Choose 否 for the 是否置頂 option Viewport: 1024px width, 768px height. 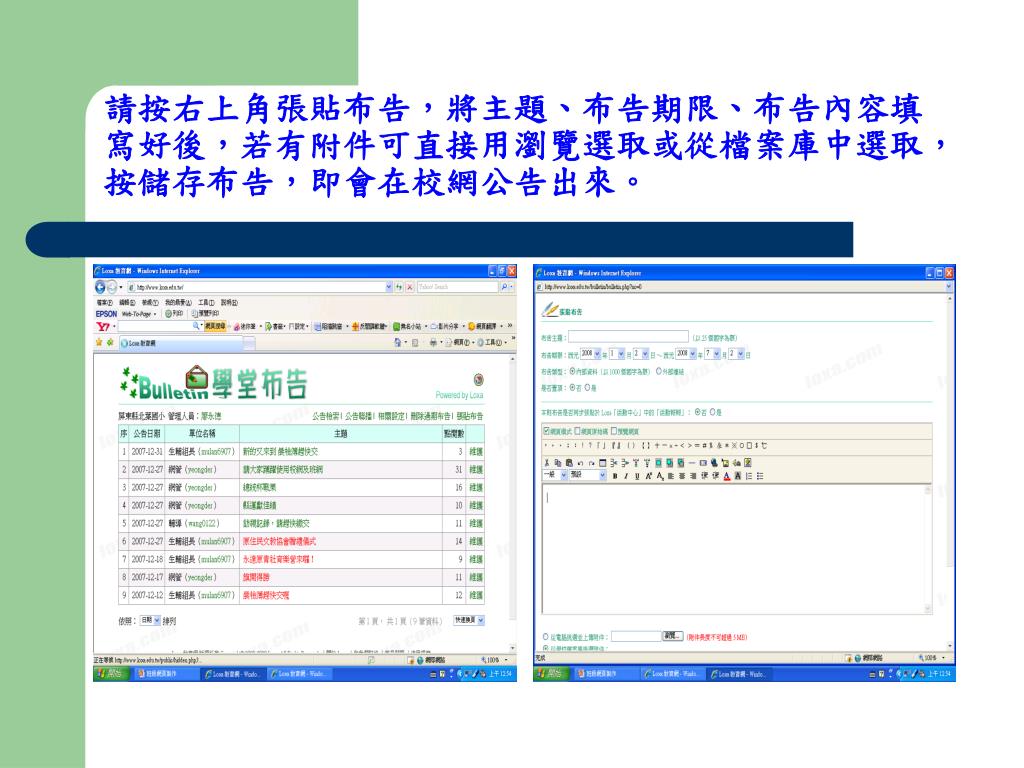(x=572, y=387)
